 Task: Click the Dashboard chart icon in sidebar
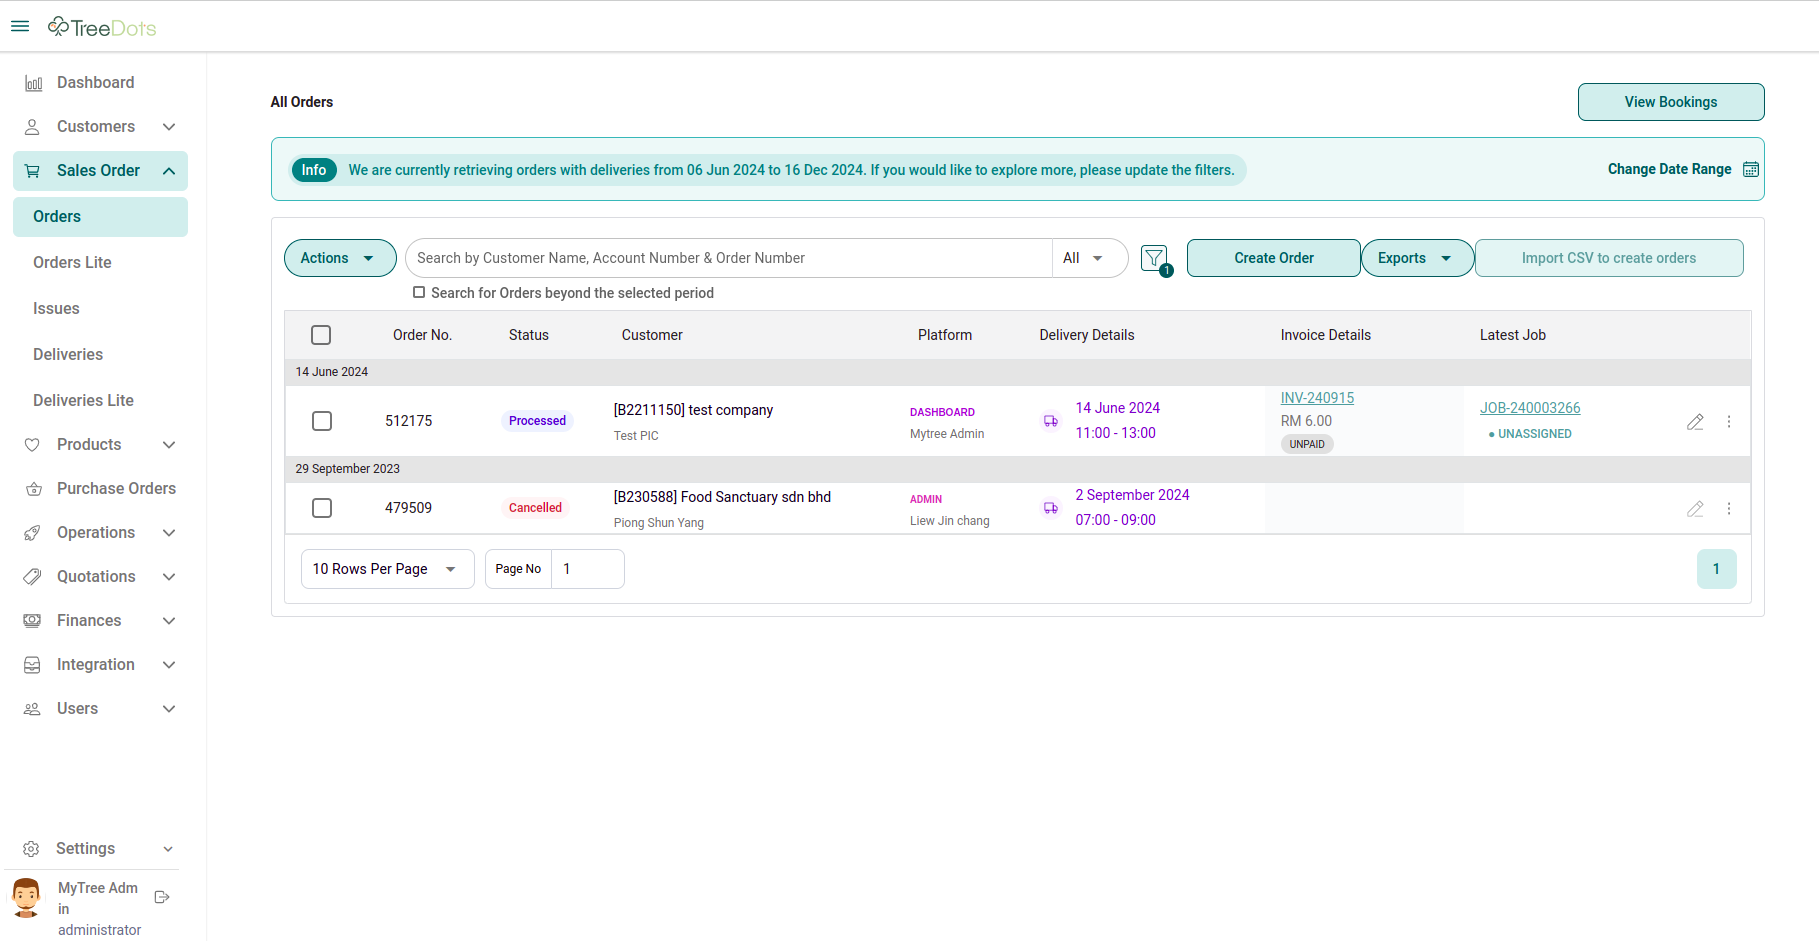pos(33,83)
